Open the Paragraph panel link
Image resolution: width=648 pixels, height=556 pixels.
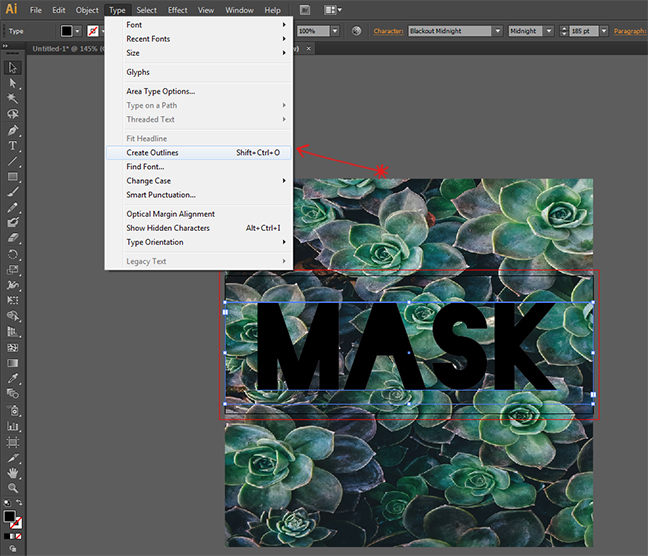tap(630, 31)
